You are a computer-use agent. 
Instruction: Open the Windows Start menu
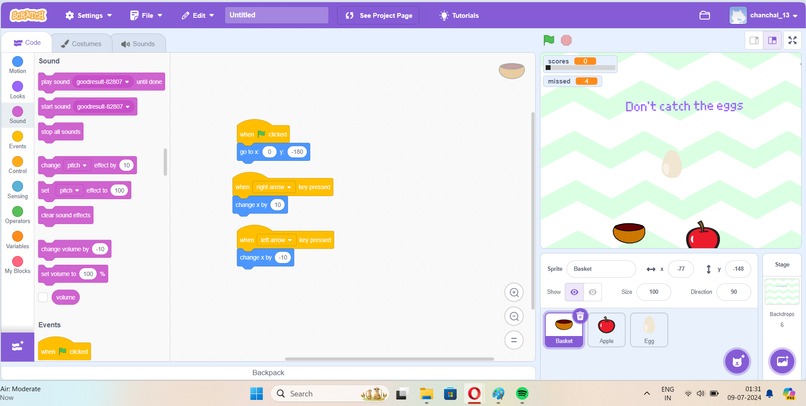point(256,394)
